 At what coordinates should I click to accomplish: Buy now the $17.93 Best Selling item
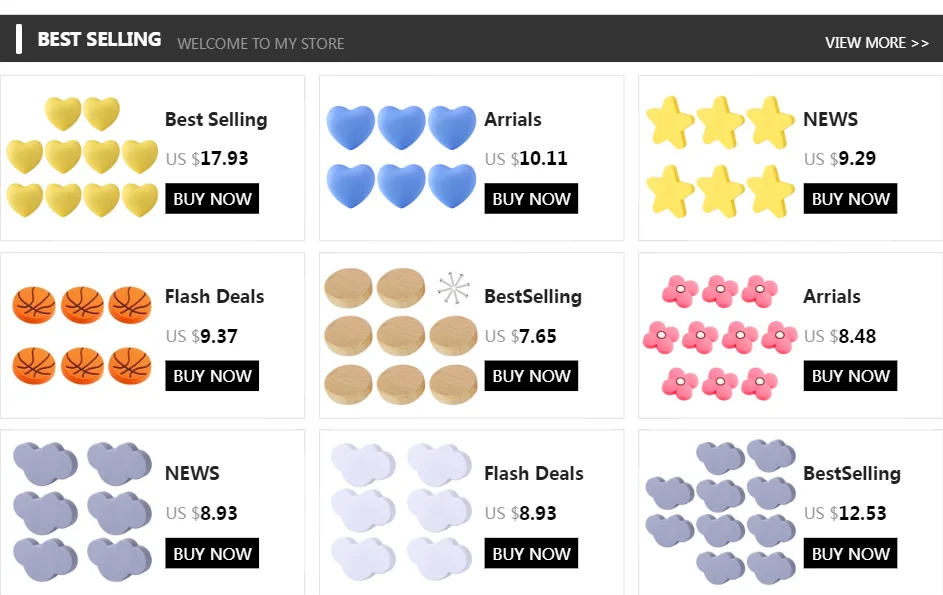pos(212,199)
